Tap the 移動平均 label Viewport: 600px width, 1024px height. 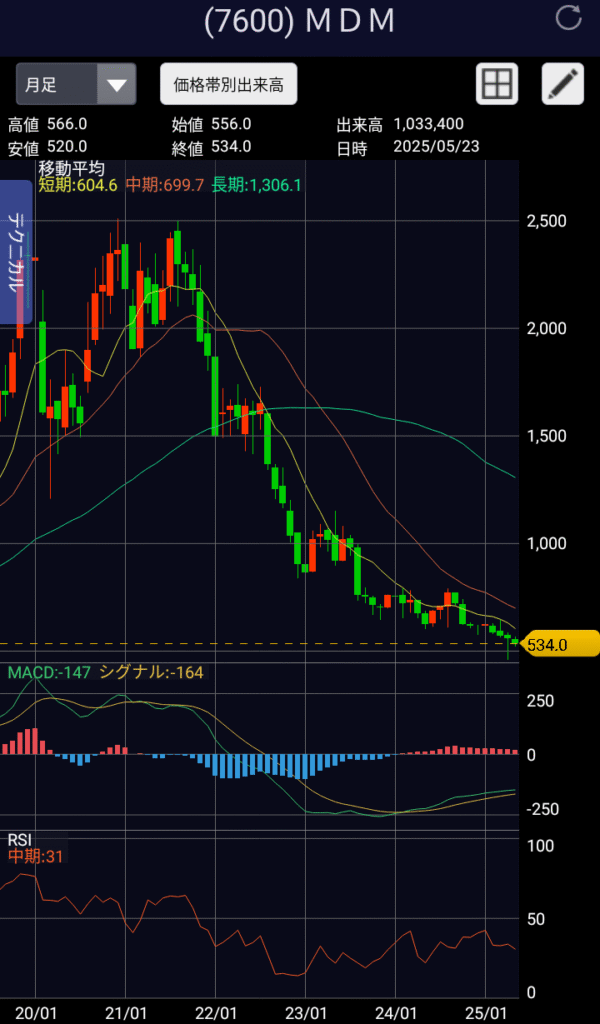pos(72,169)
